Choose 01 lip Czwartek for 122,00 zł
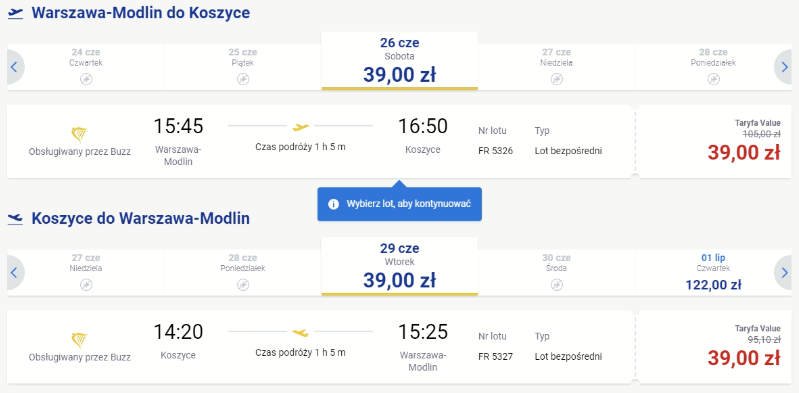The image size is (799, 393). click(713, 273)
